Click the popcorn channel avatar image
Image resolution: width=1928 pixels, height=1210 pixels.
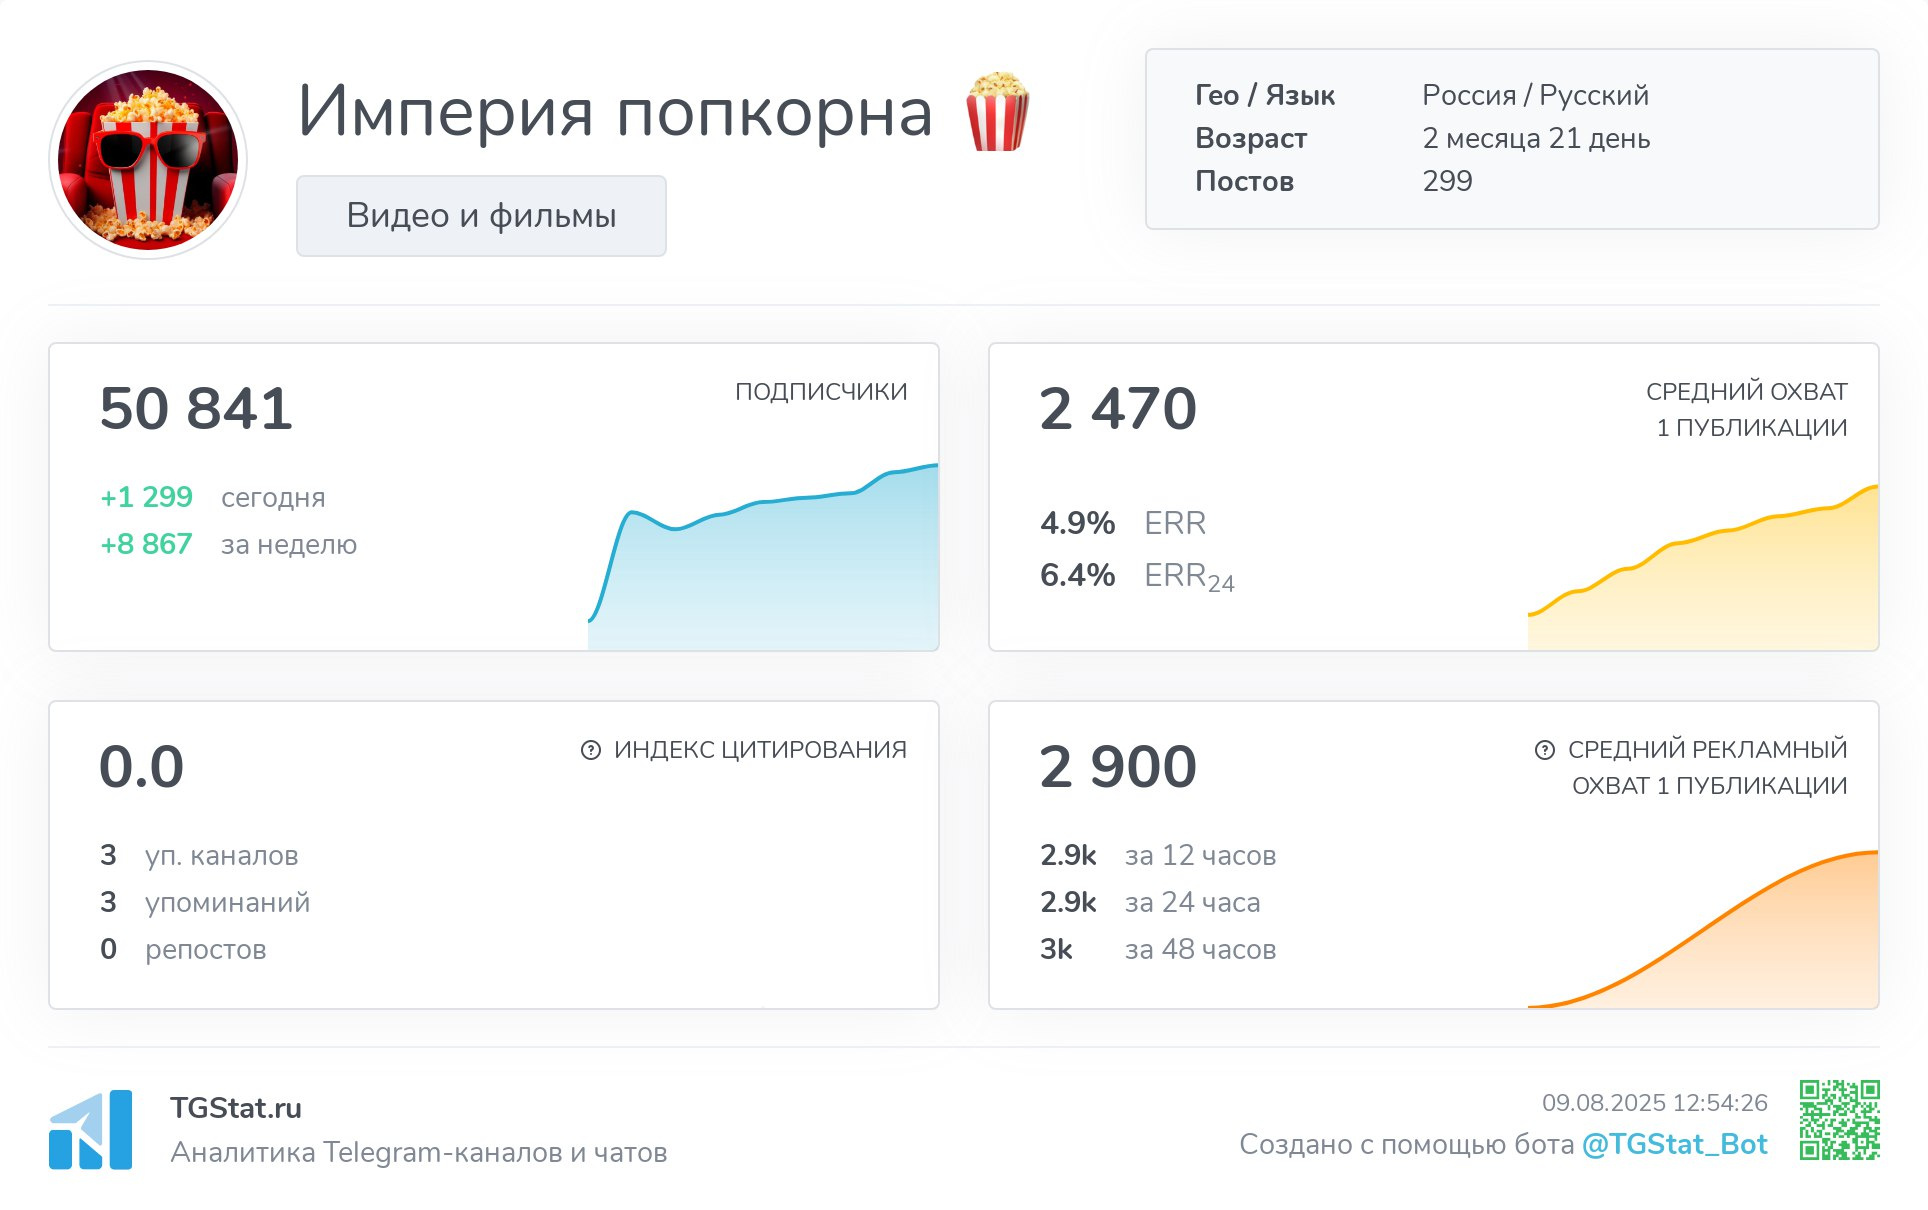(x=148, y=160)
